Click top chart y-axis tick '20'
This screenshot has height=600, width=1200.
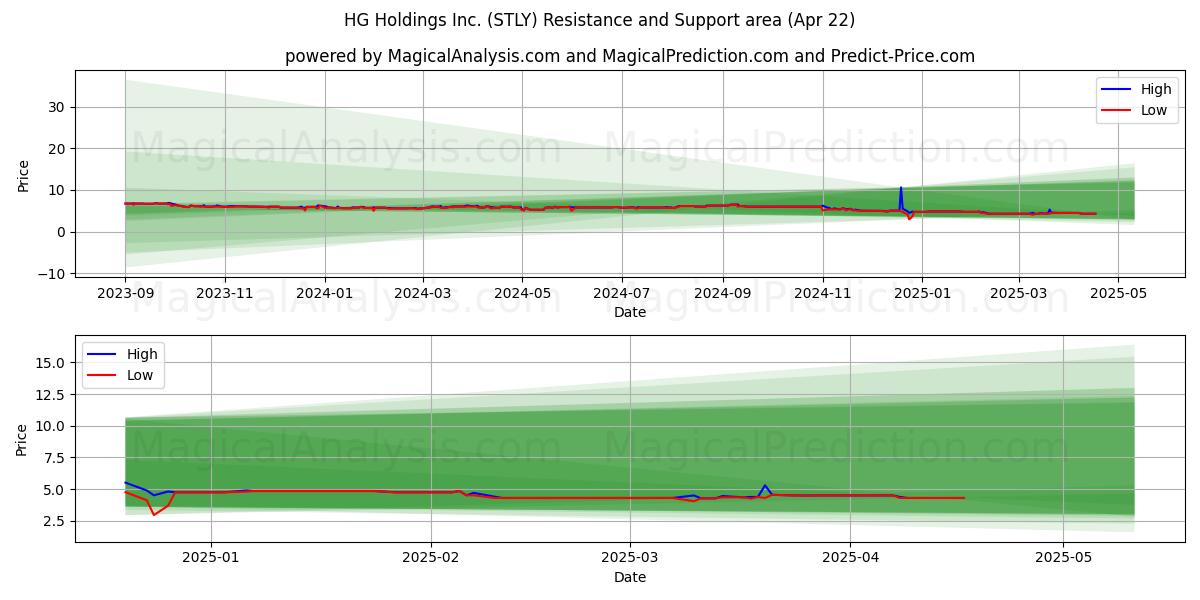(59, 149)
